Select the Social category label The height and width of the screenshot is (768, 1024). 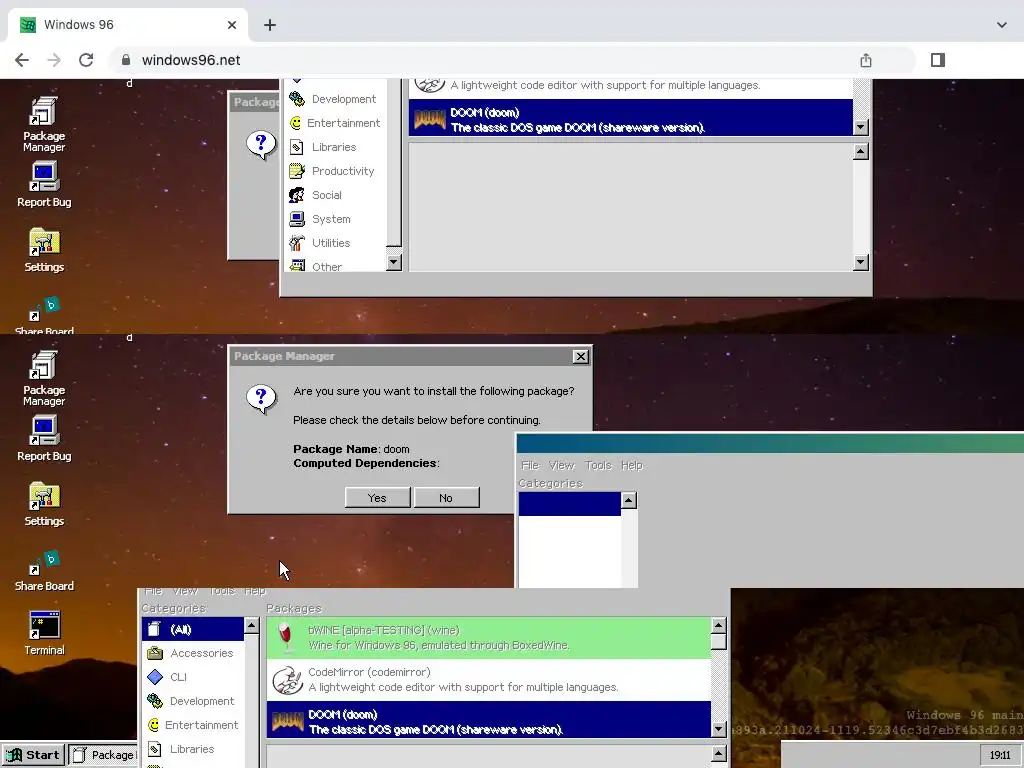point(327,195)
